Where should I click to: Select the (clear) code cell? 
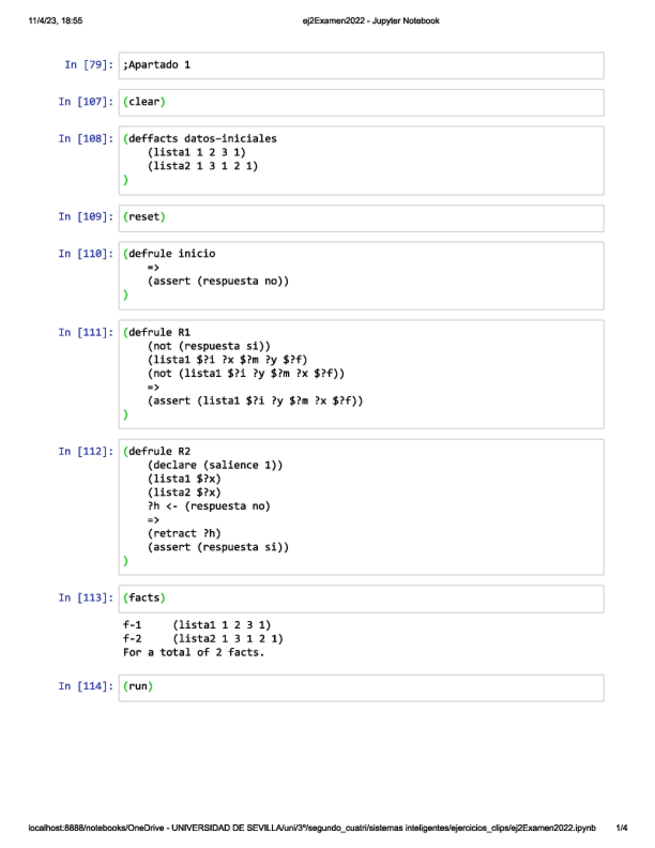361,103
